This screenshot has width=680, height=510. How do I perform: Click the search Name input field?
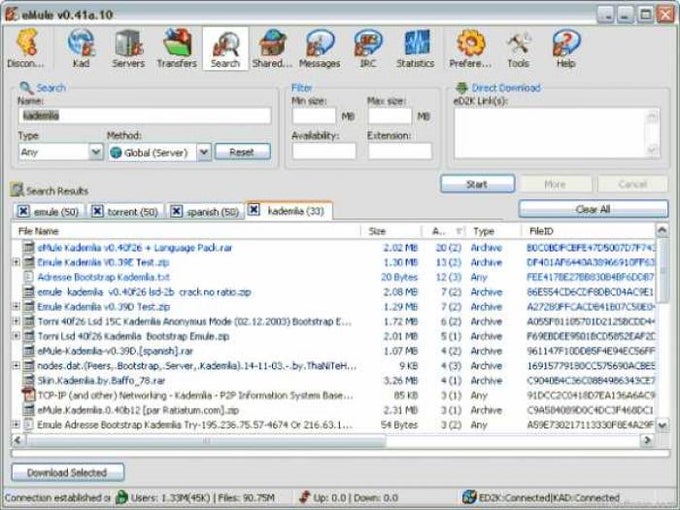[145, 116]
